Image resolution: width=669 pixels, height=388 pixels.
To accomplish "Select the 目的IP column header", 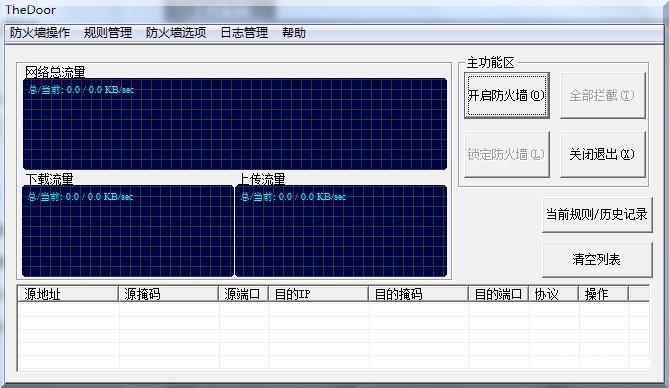I will pyautogui.click(x=318, y=294).
